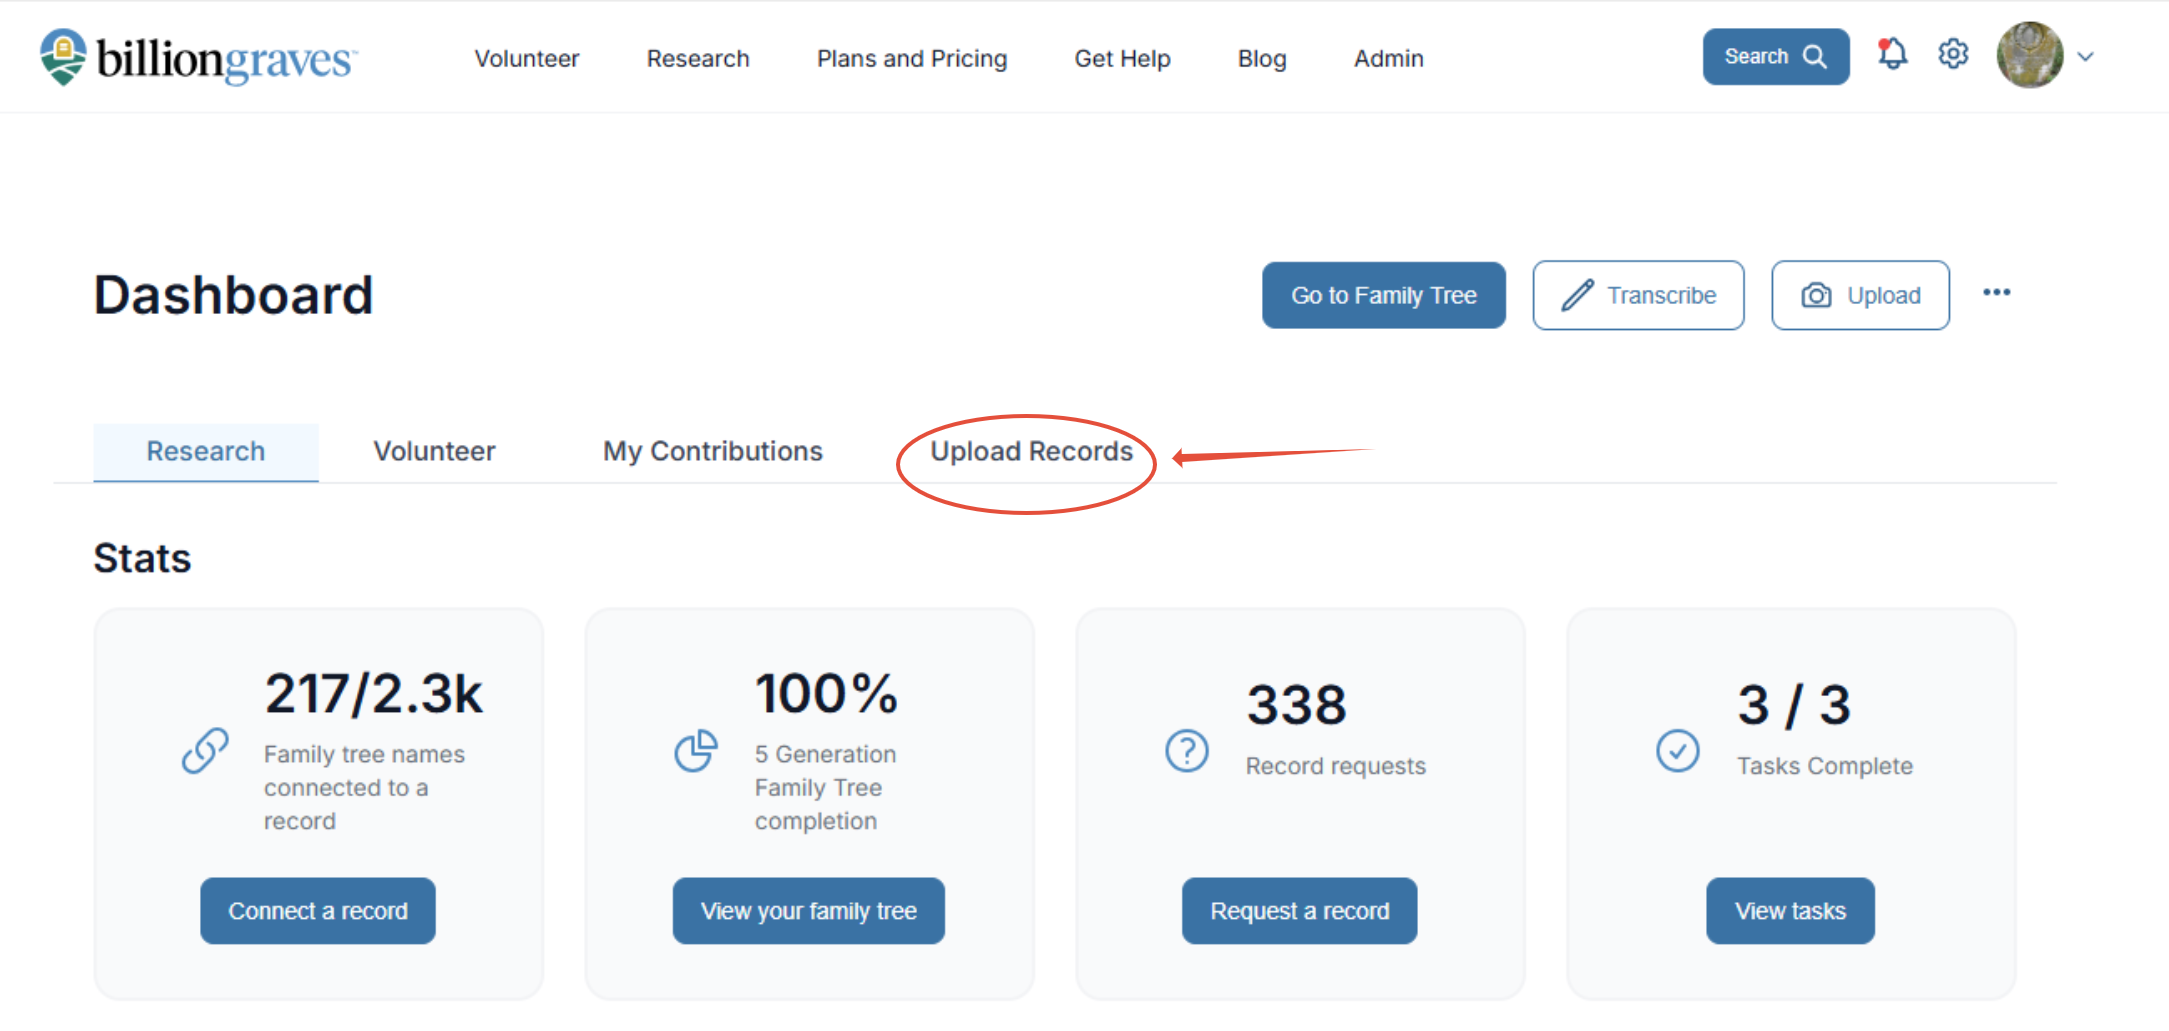
Task: Click the checkmark tasks complete icon
Action: (1678, 751)
